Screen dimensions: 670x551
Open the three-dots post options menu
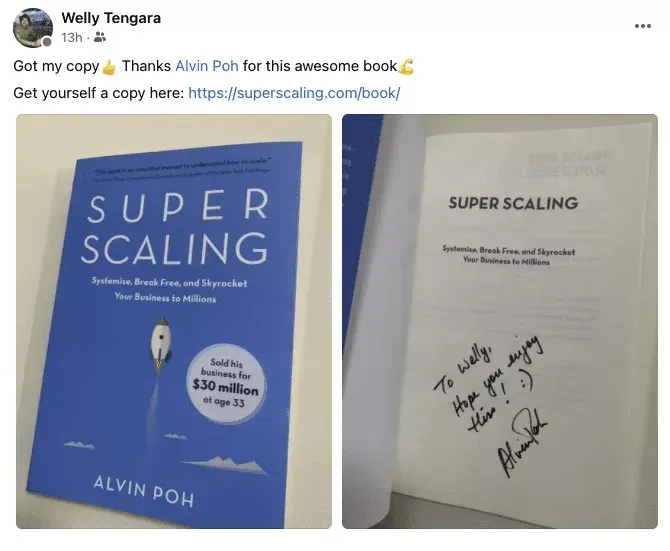[643, 26]
